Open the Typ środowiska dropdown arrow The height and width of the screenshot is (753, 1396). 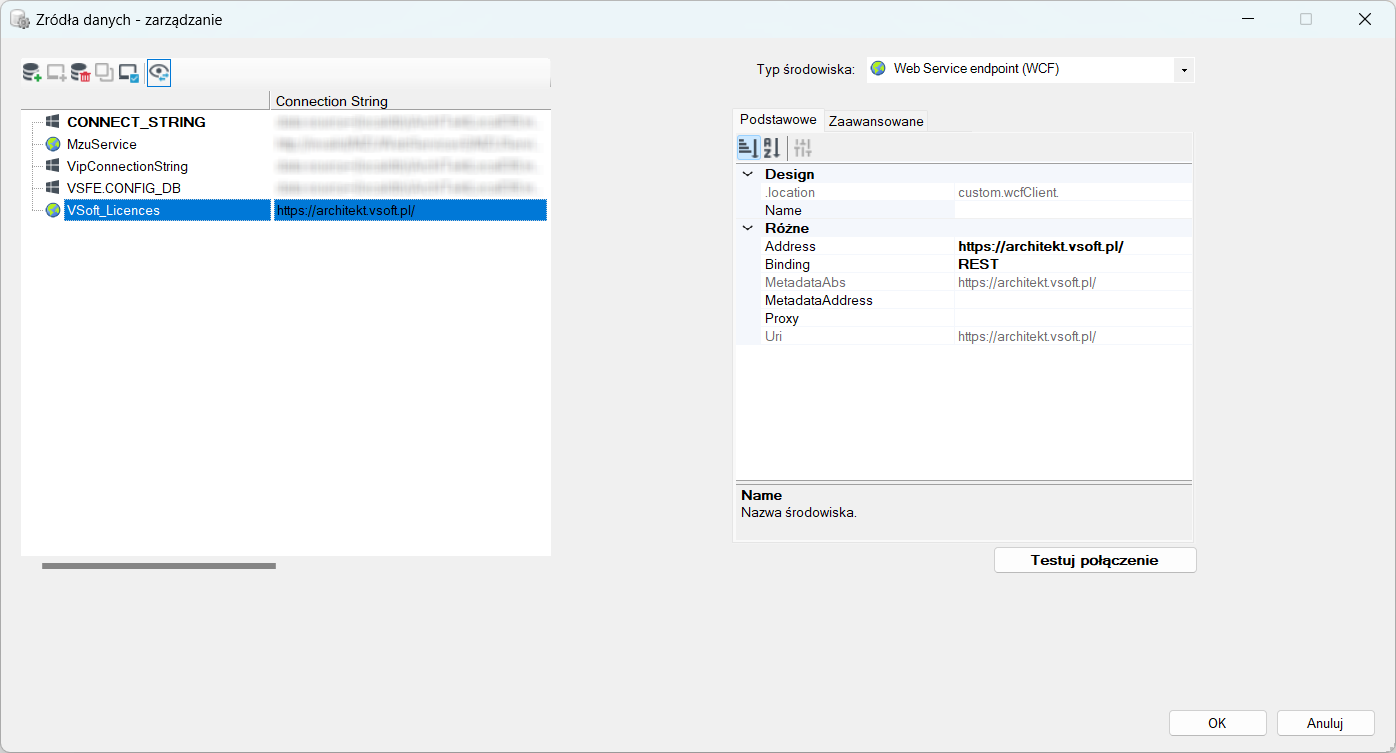tap(1184, 70)
